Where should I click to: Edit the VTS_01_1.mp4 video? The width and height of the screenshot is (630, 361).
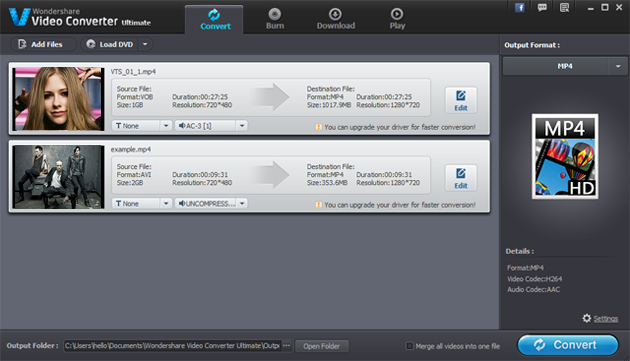coord(461,100)
